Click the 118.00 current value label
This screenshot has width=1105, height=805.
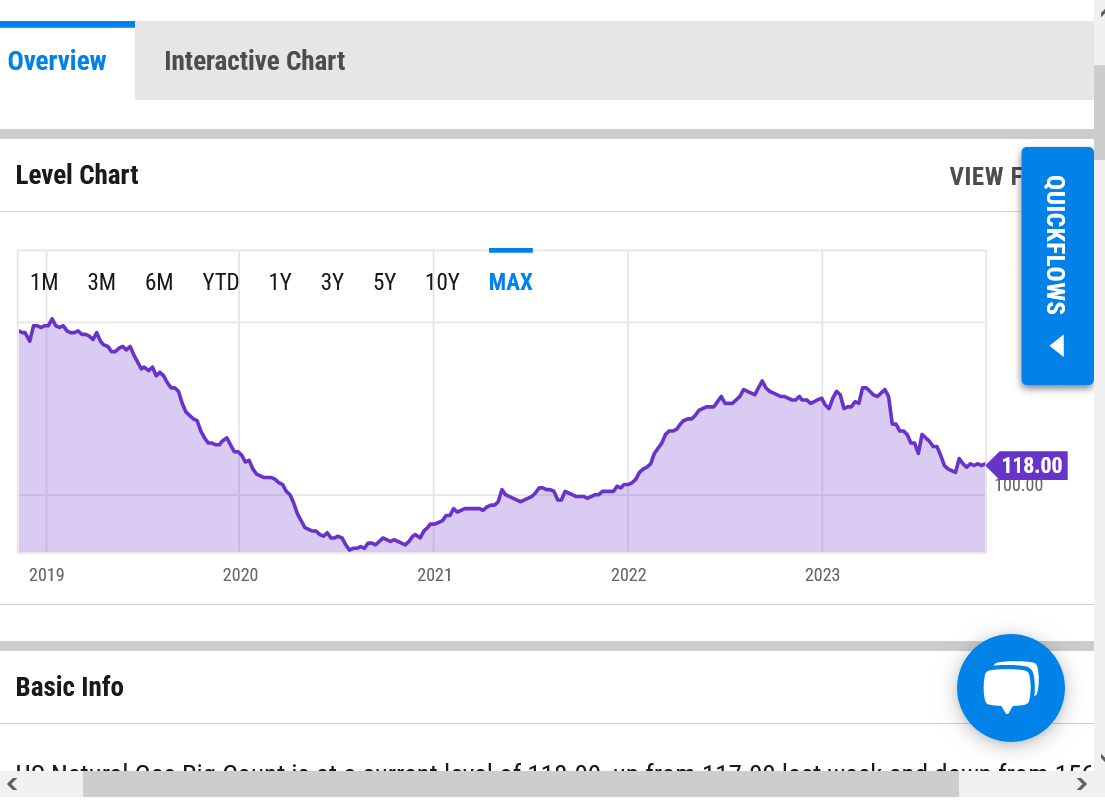coord(1030,465)
